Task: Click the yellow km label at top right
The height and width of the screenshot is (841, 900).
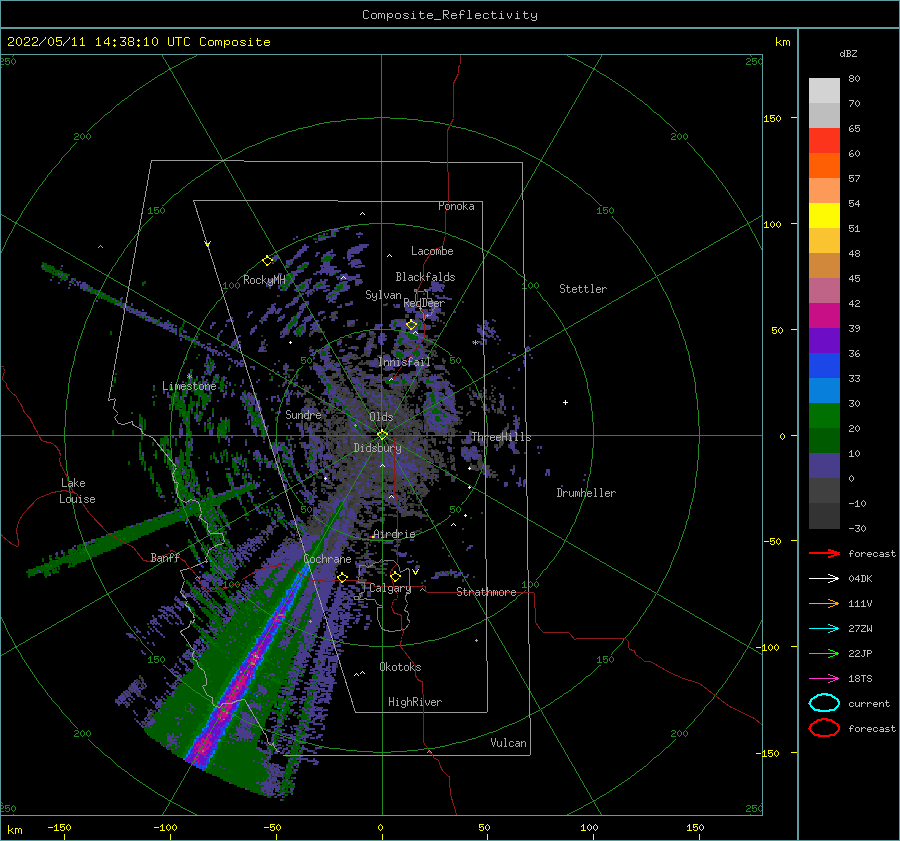Action: click(783, 42)
